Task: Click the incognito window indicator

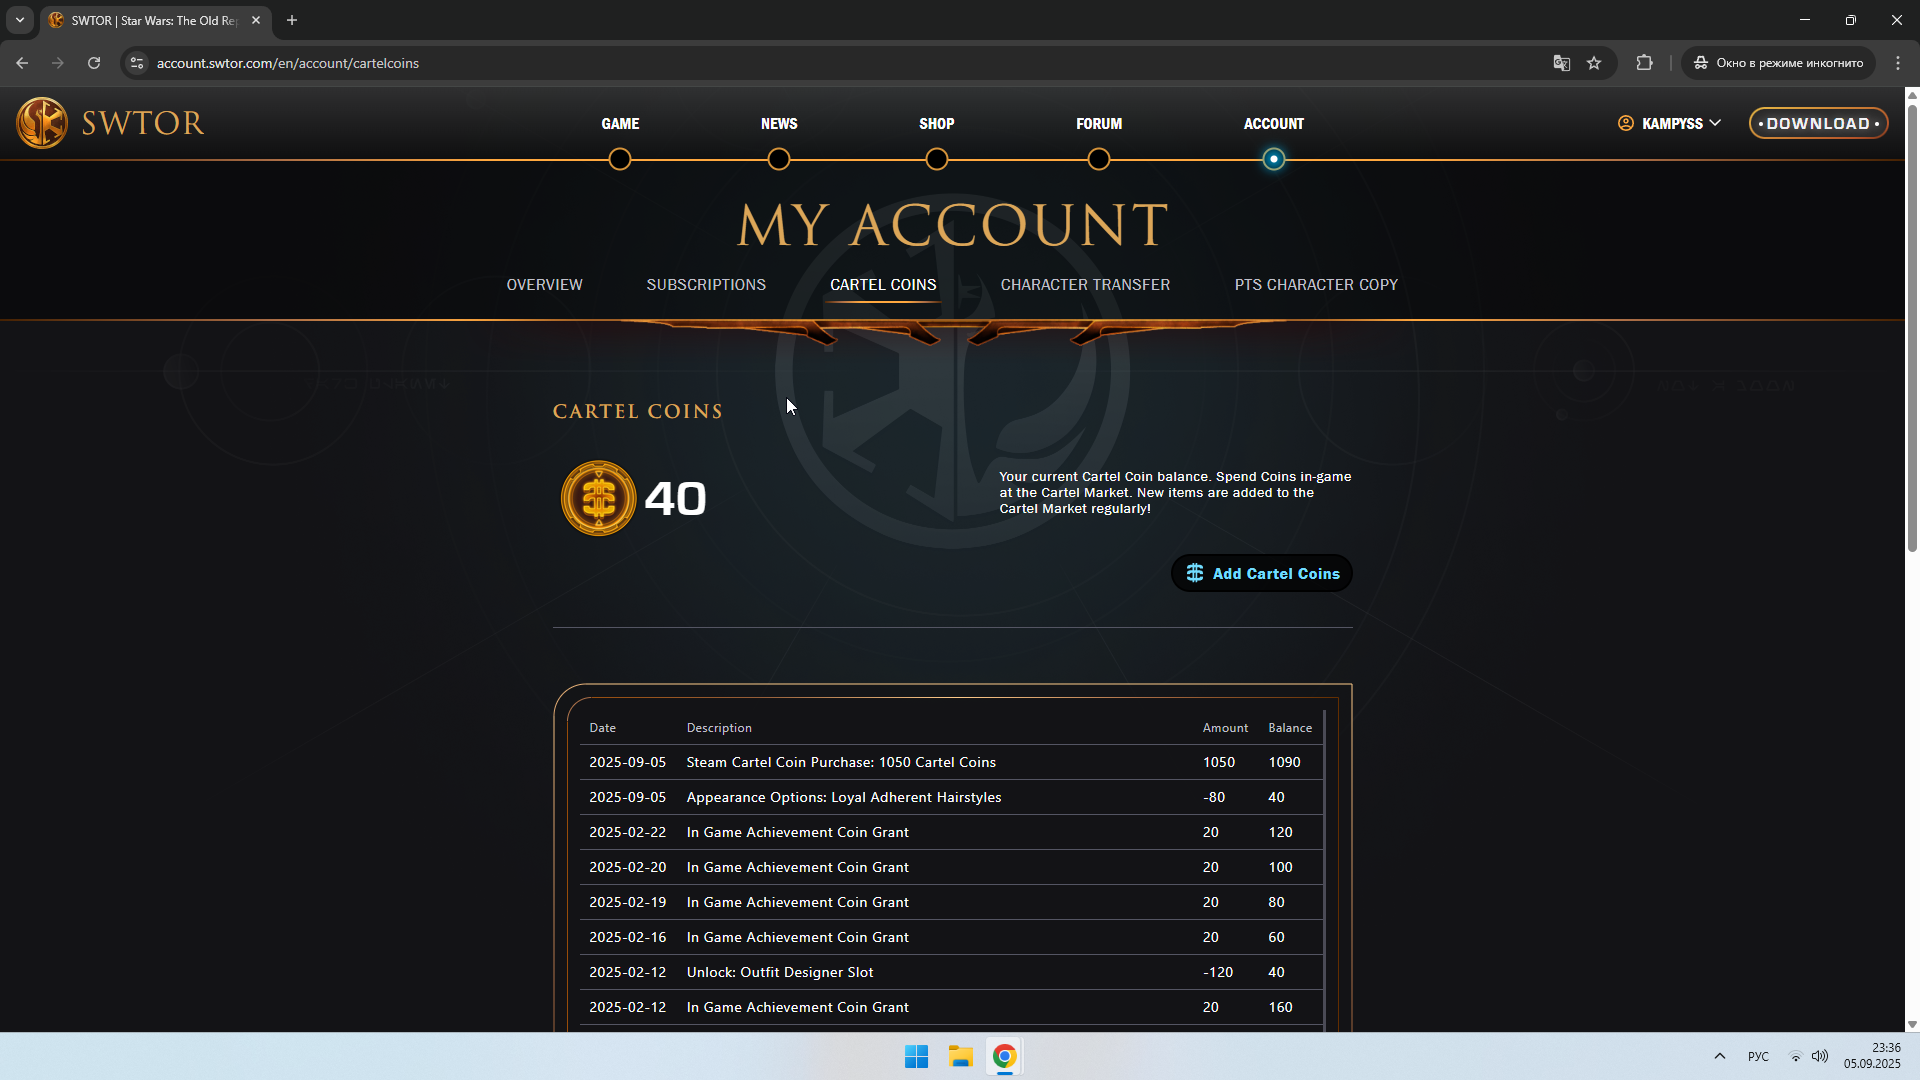Action: (x=1779, y=63)
